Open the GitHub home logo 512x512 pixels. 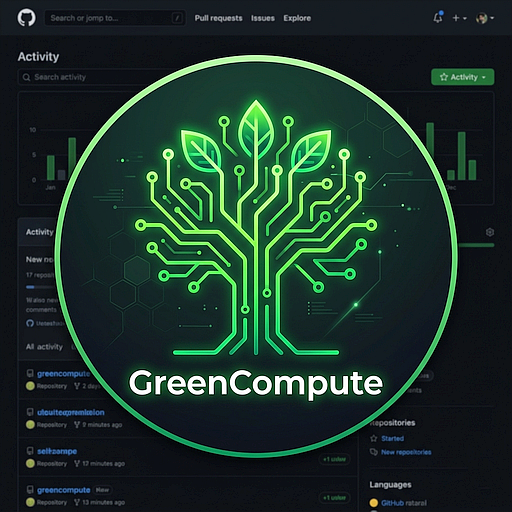coord(26,18)
